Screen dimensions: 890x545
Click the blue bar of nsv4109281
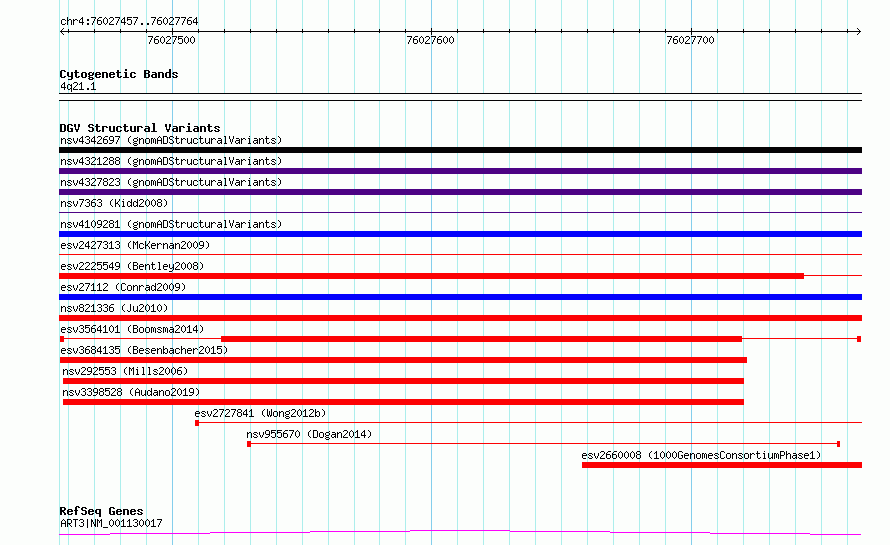460,234
